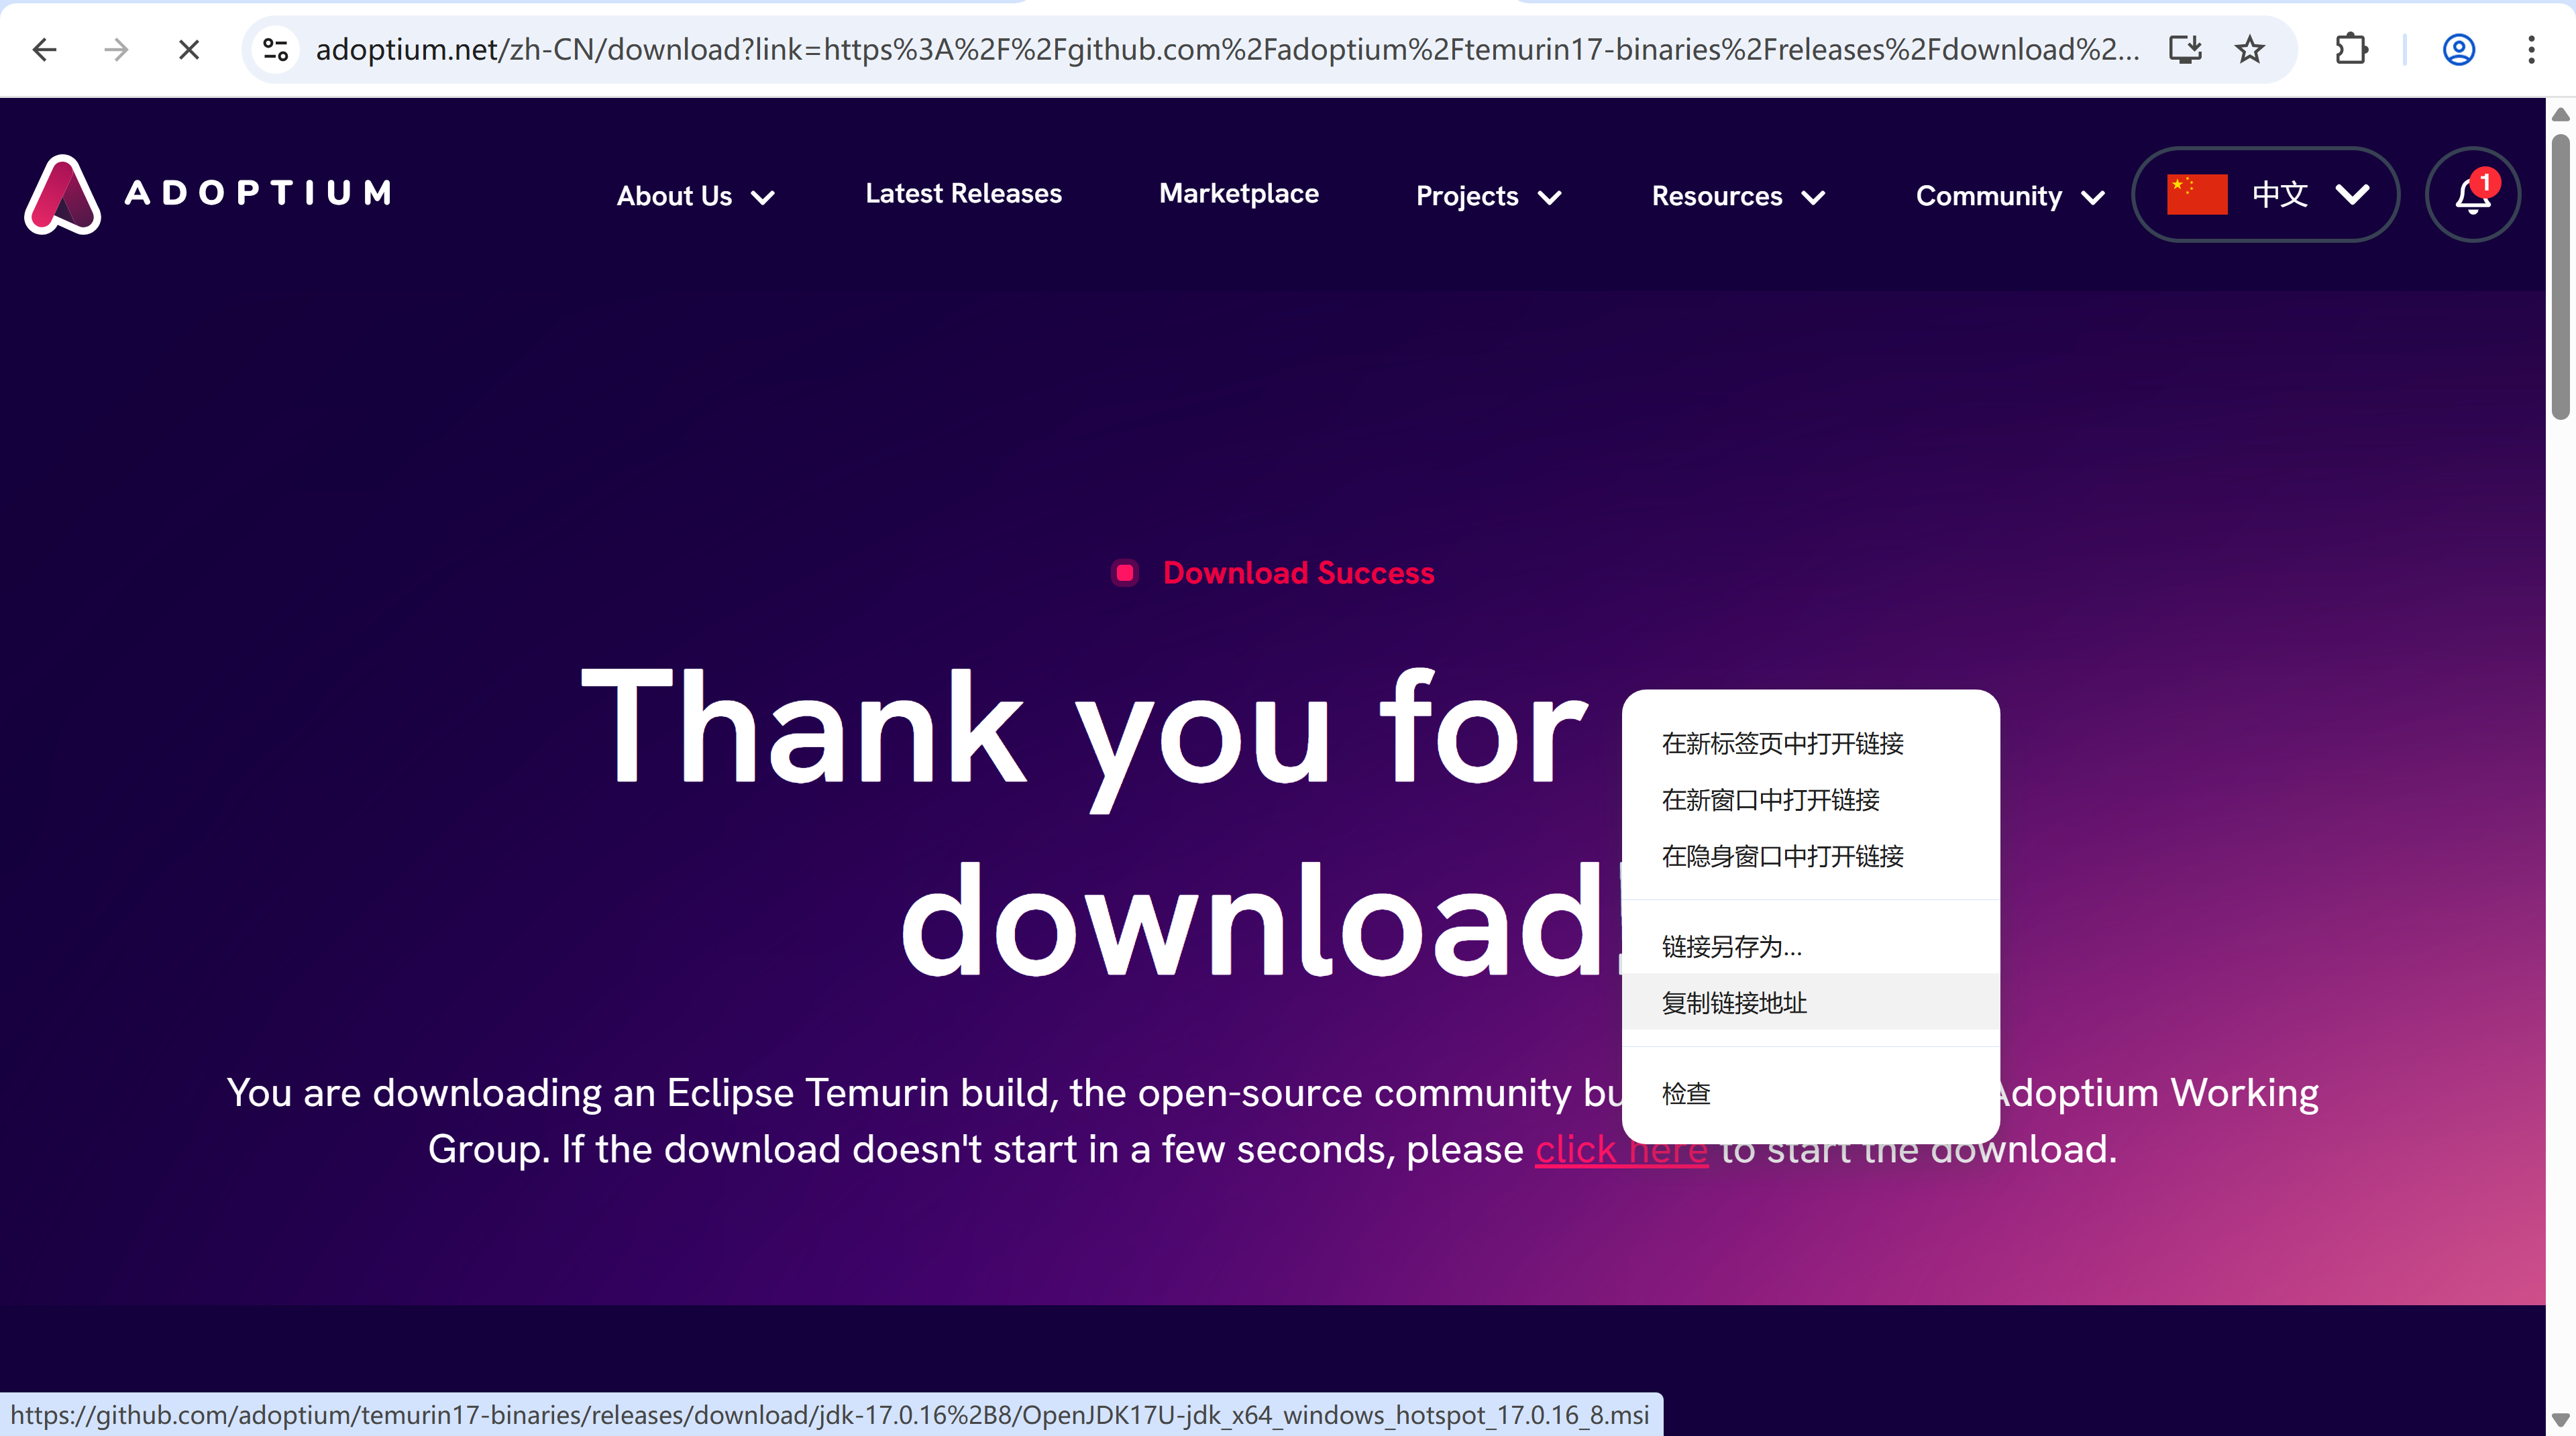Go back to the previous page
This screenshot has height=1436, width=2576.
pyautogui.click(x=45, y=49)
